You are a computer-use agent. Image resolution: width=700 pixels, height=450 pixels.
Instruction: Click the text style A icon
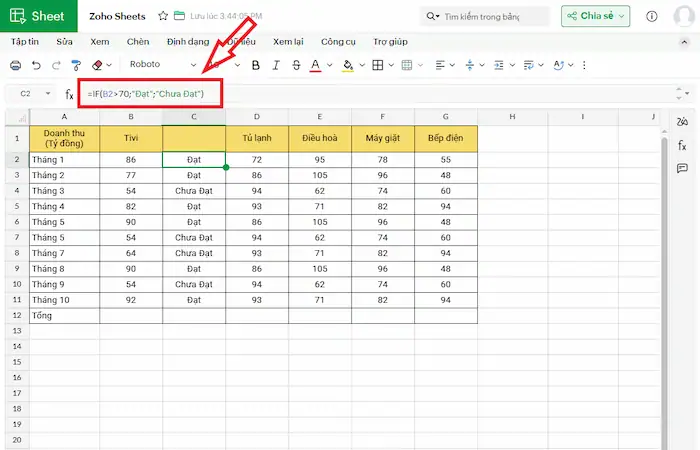tap(558, 65)
